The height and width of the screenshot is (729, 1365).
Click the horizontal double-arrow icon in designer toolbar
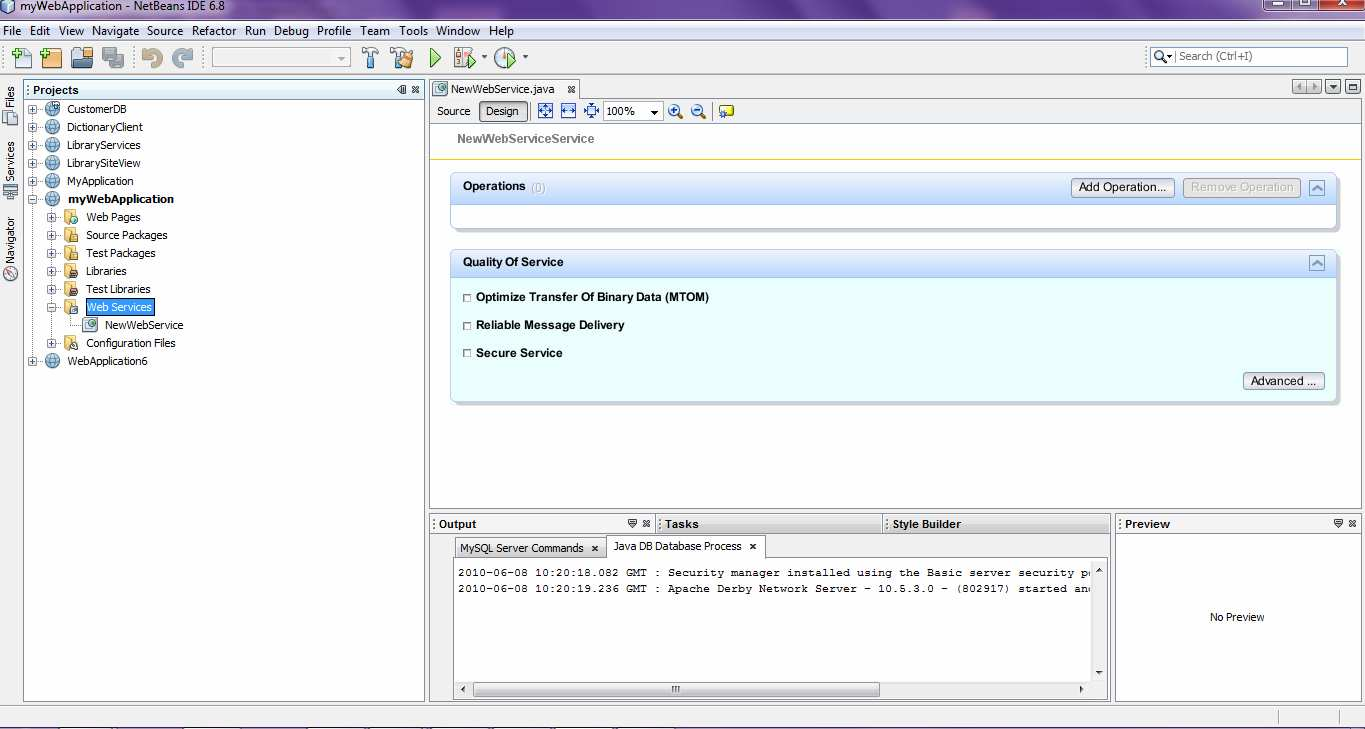pos(568,111)
